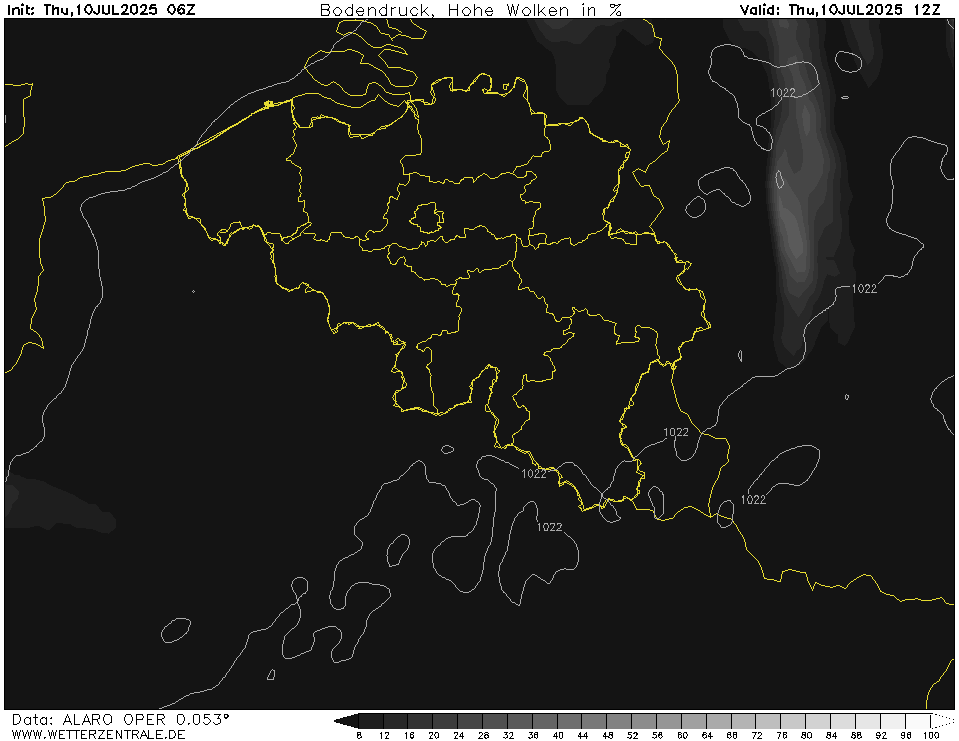959x741 pixels.
Task: Click the "60" legend value
Action: (682, 735)
